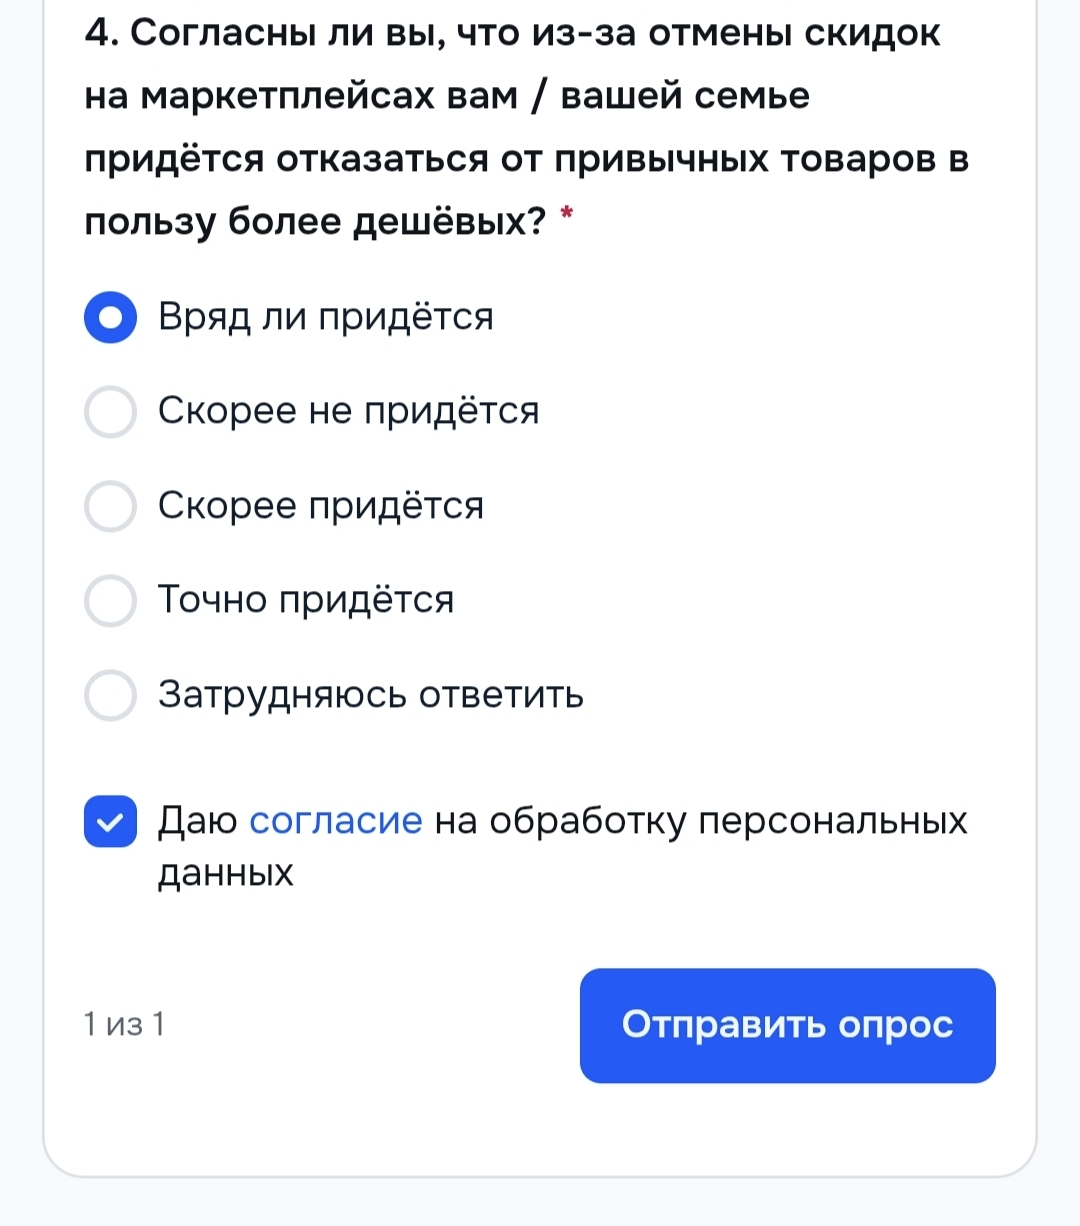Click the word "Даю" before the consent link
This screenshot has height=1226, width=1080.
pos(197,821)
